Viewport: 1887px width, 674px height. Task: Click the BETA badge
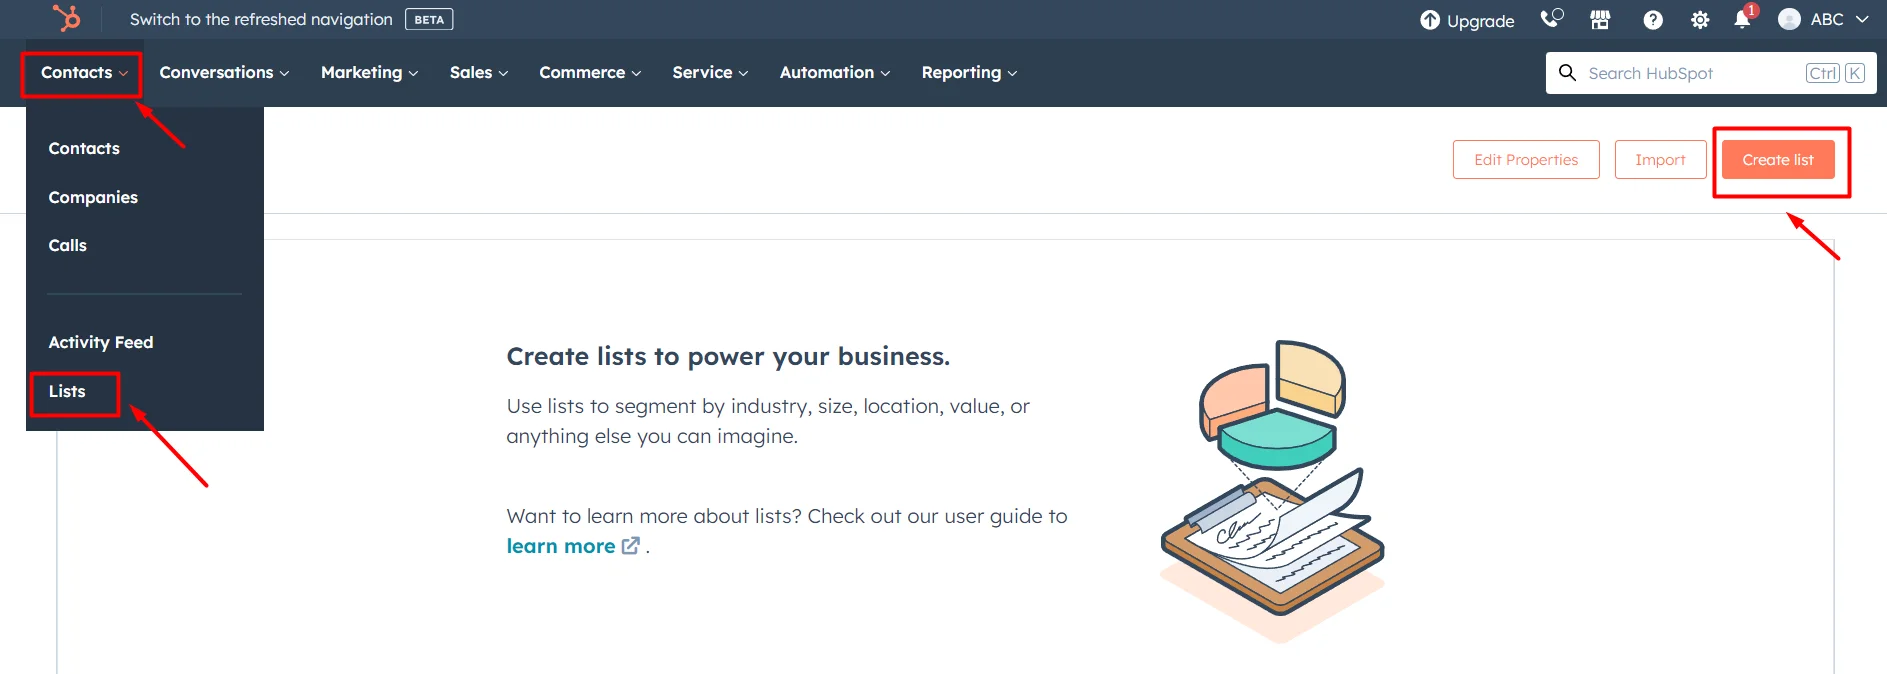tap(429, 19)
